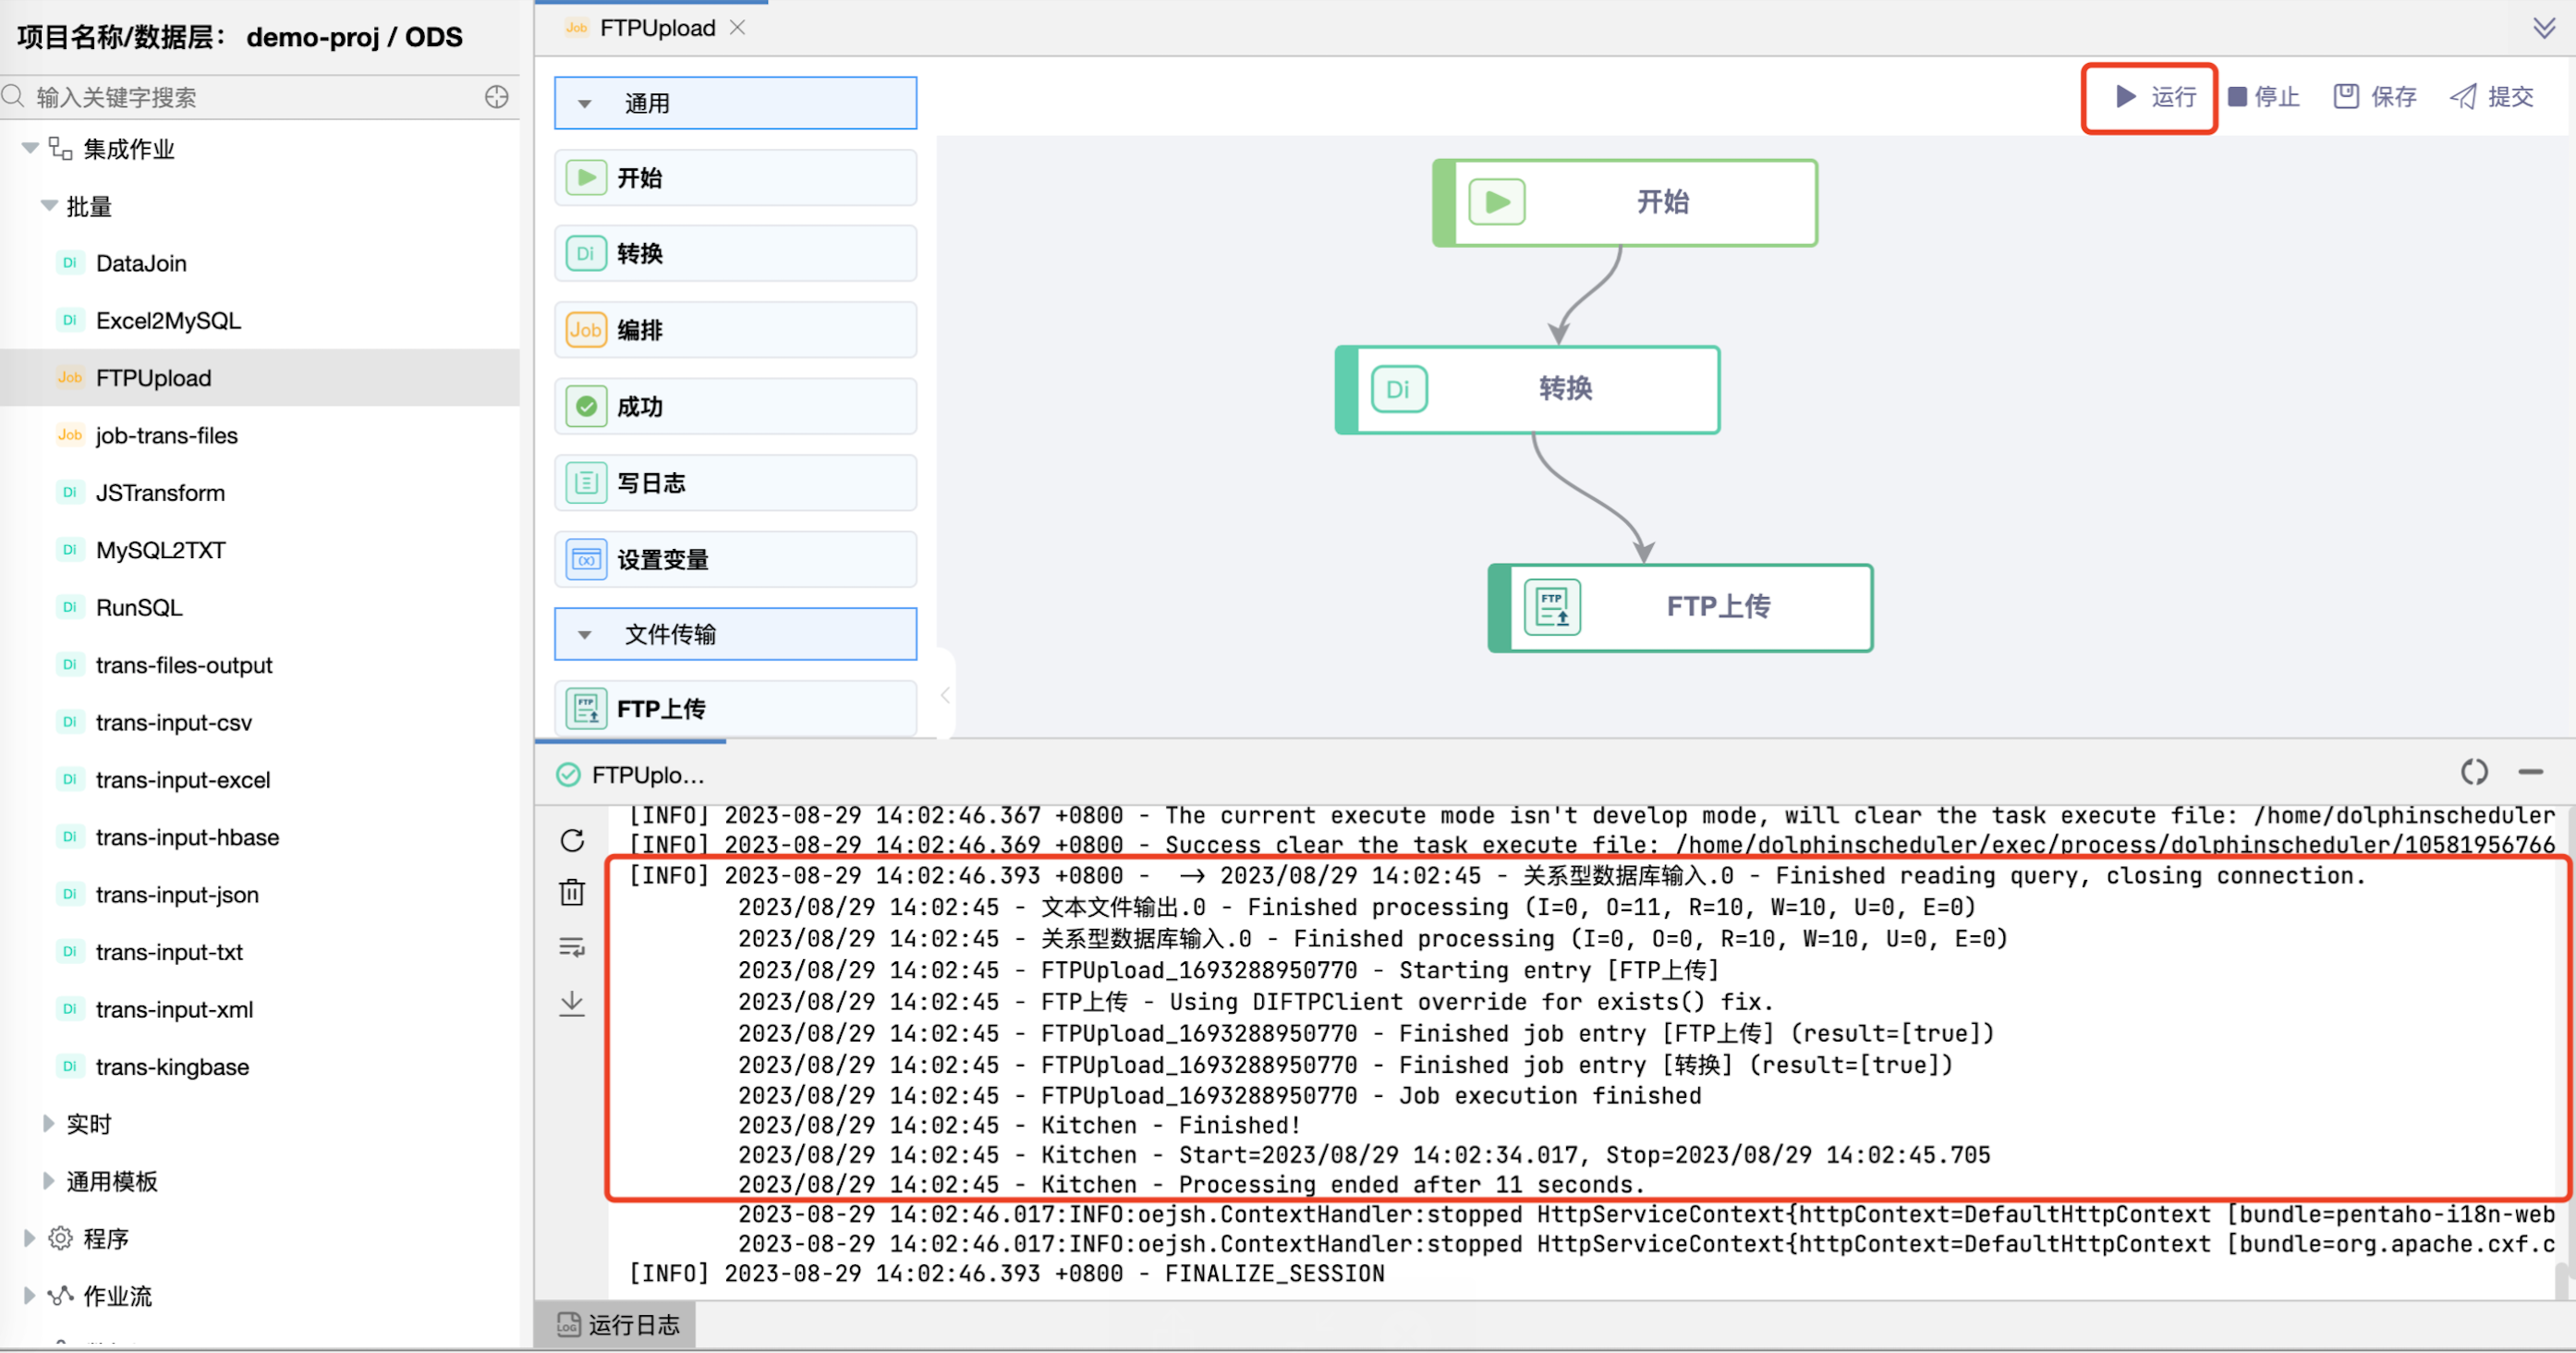The width and height of the screenshot is (2576, 1353).
Task: Open the FTPUplo... log tab
Action: point(632,775)
